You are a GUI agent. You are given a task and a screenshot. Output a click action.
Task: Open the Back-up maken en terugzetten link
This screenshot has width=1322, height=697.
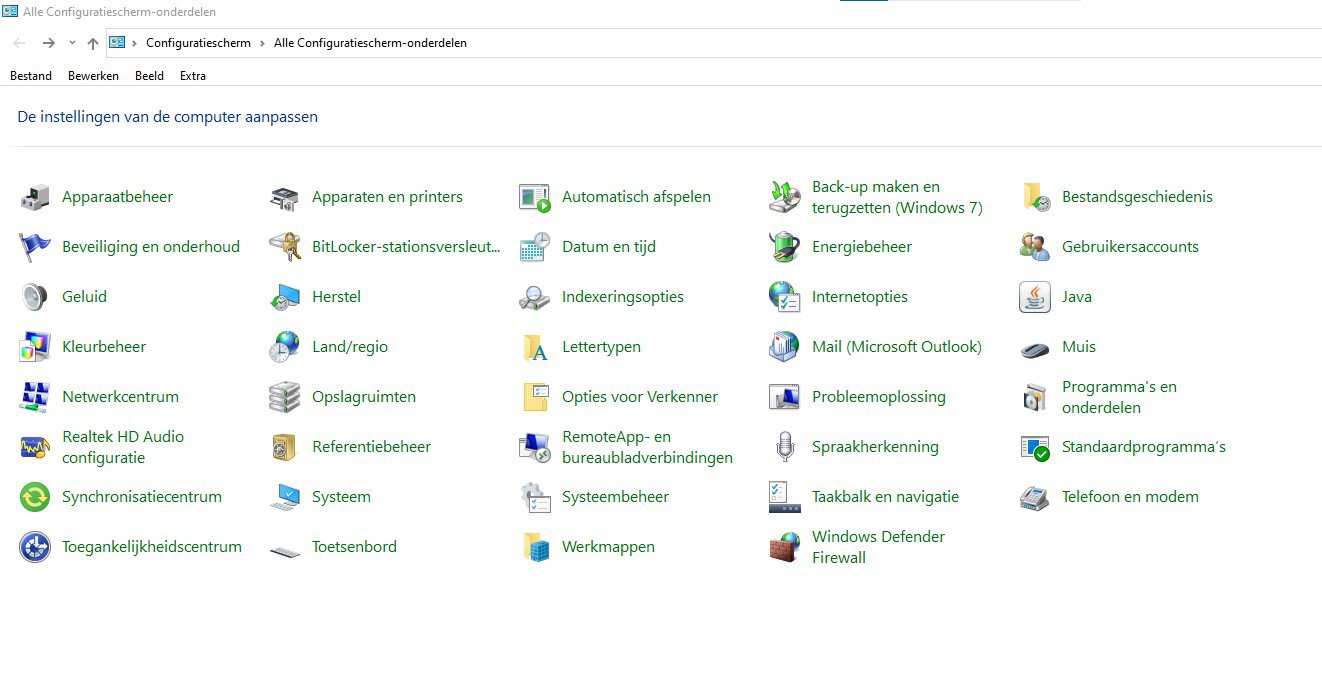click(897, 197)
